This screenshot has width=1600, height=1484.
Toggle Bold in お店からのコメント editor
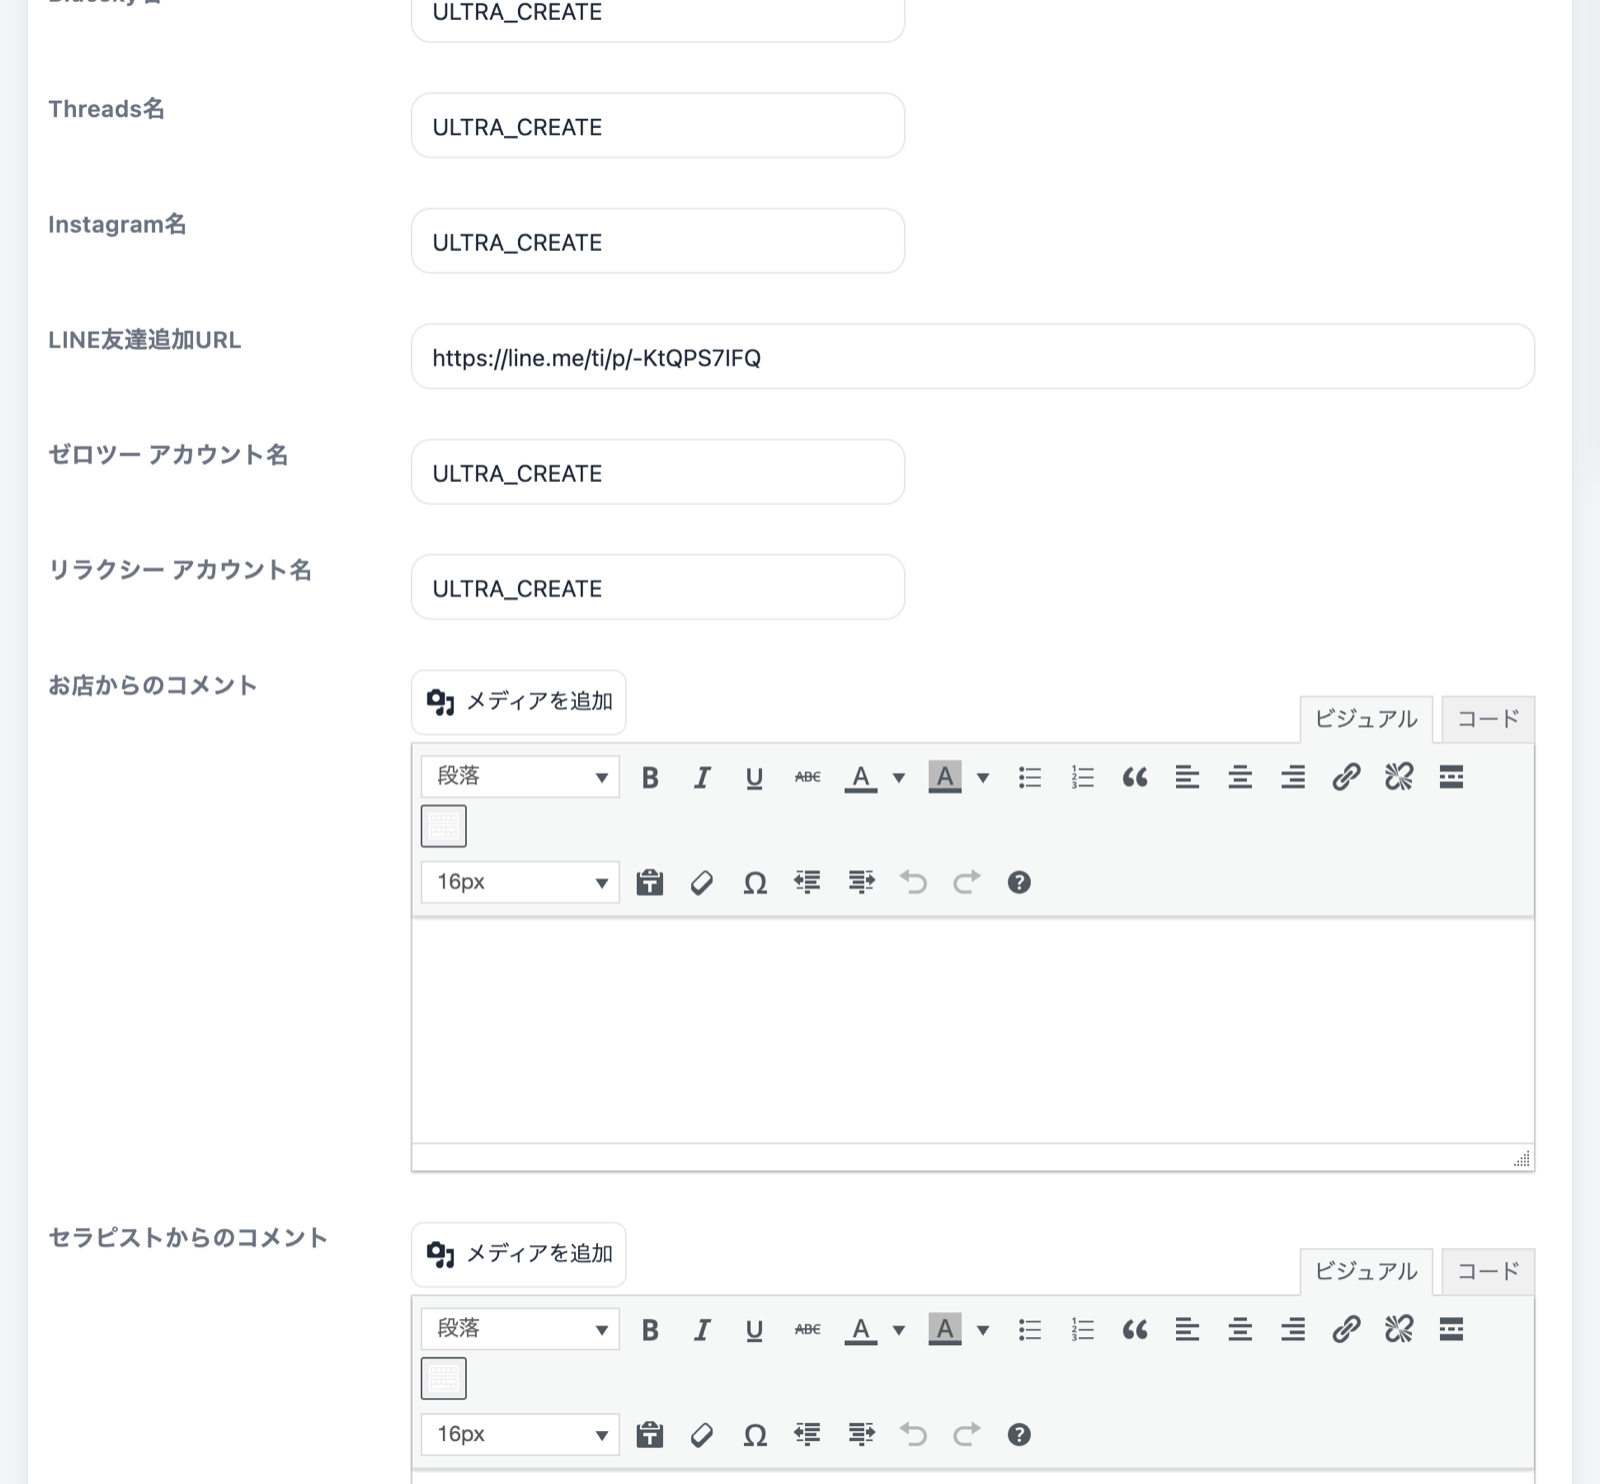tap(650, 777)
